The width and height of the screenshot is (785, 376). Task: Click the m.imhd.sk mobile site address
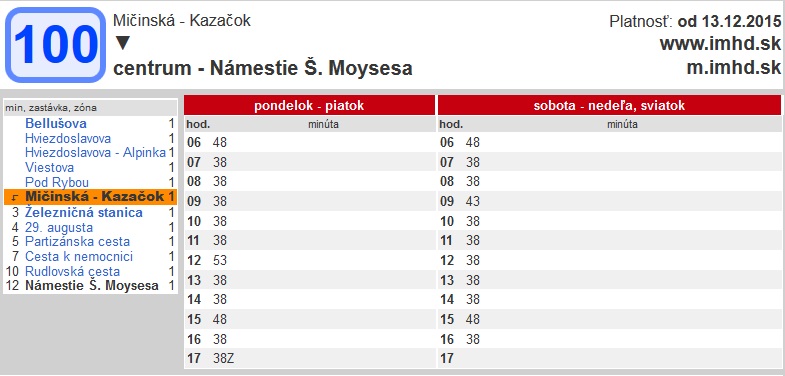click(734, 68)
